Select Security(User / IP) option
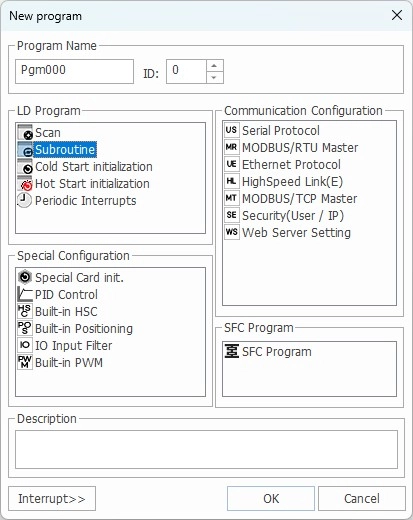The height and width of the screenshot is (520, 413). [x=293, y=216]
